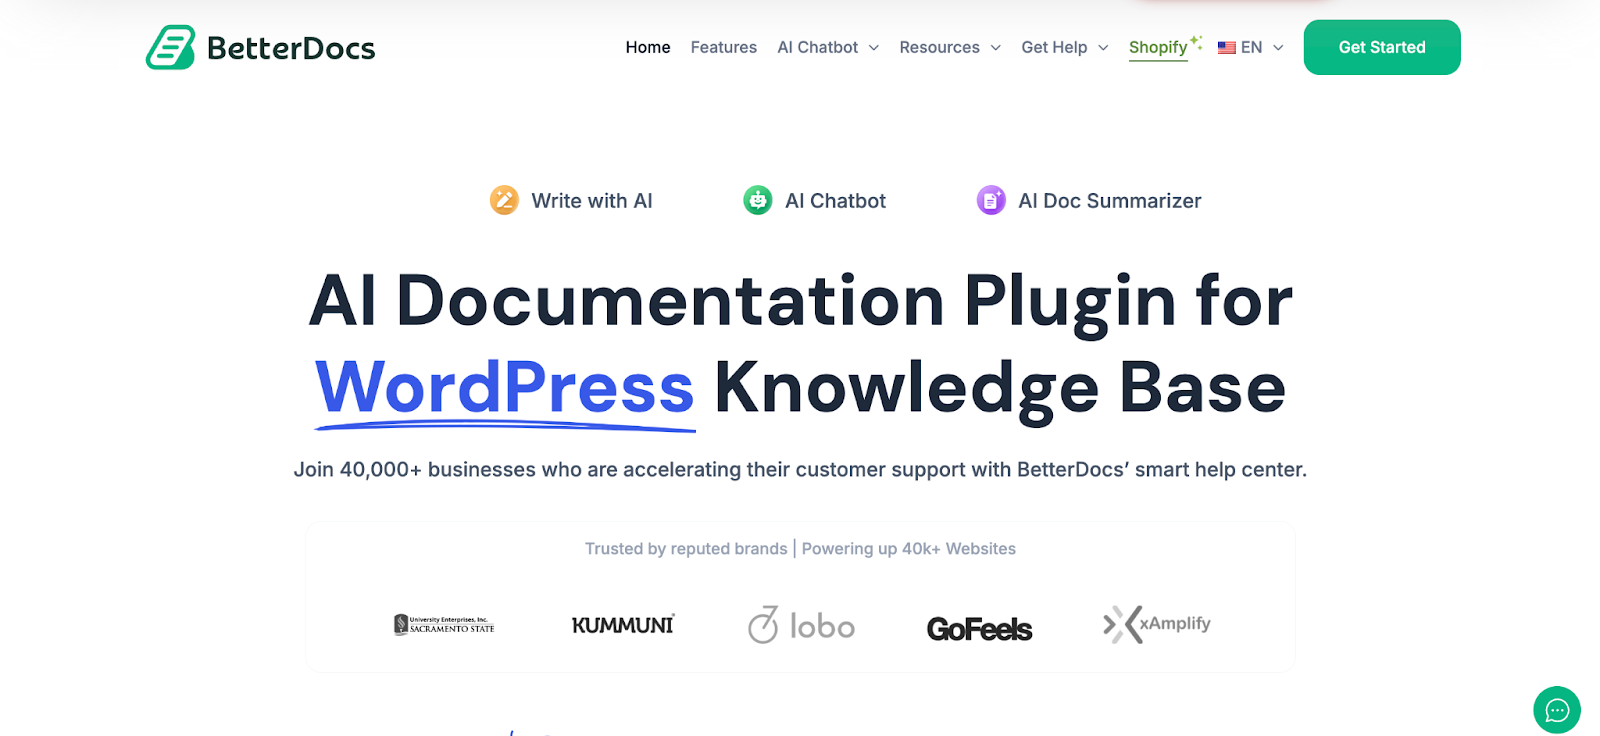Click the GoFeels brand logo
This screenshot has width=1600, height=736.
click(979, 629)
